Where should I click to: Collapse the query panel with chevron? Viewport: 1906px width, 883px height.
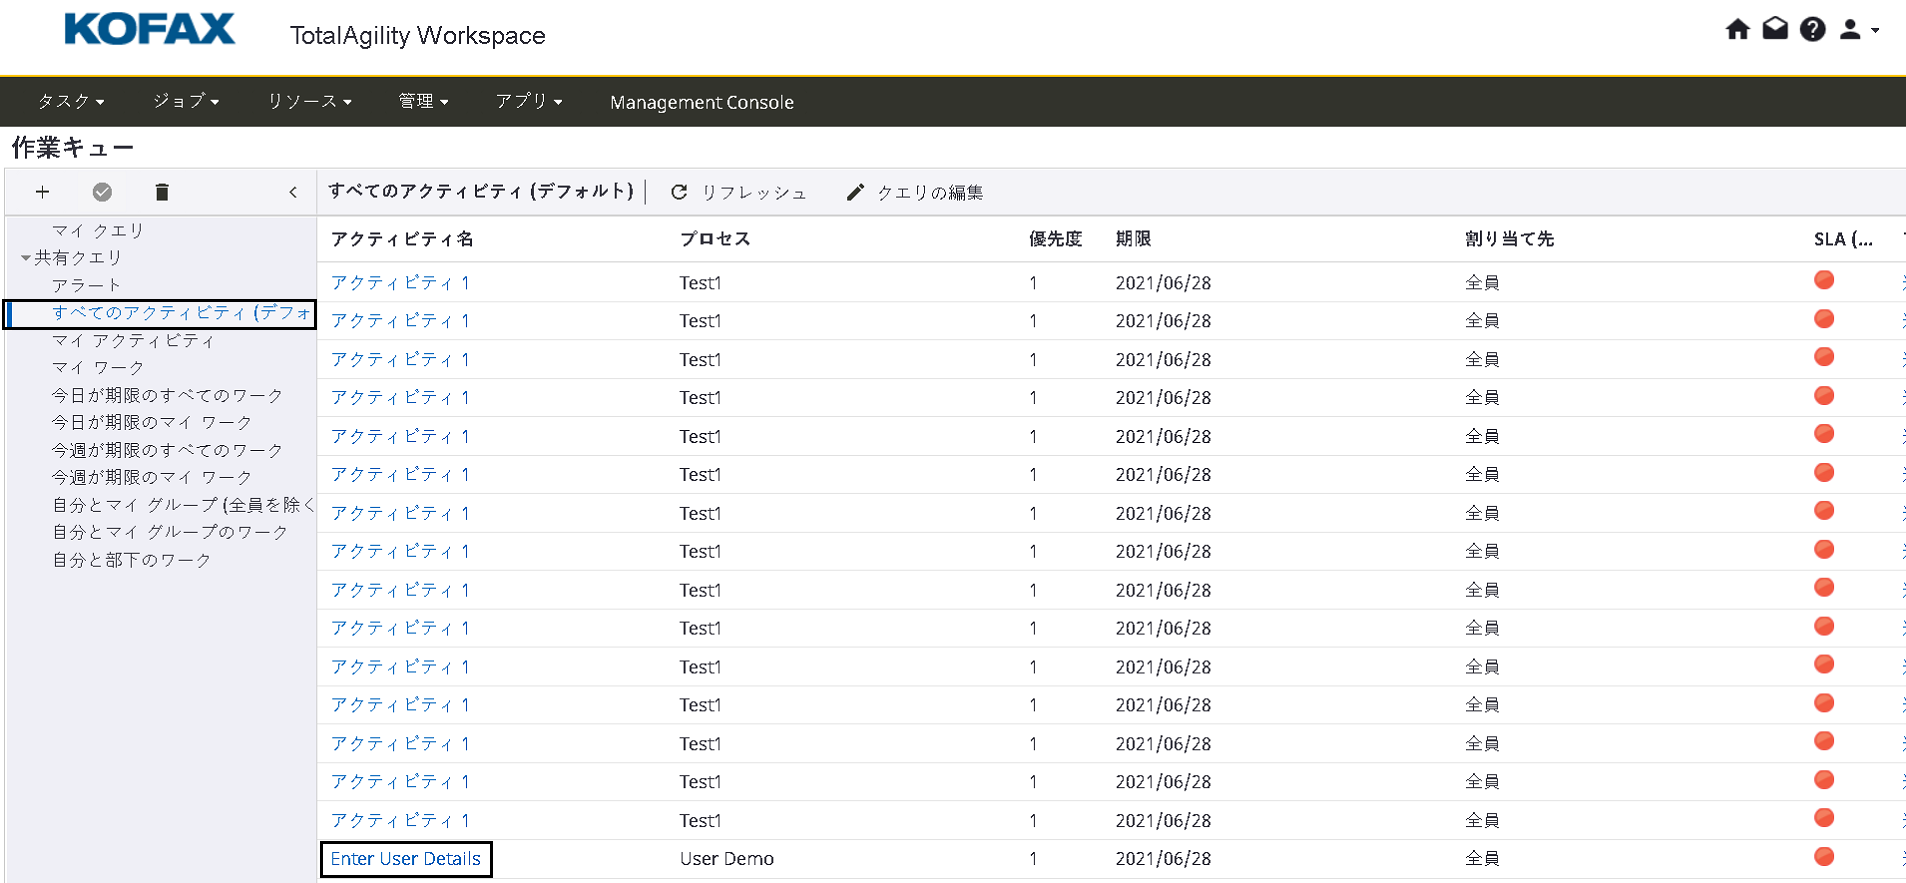click(293, 192)
